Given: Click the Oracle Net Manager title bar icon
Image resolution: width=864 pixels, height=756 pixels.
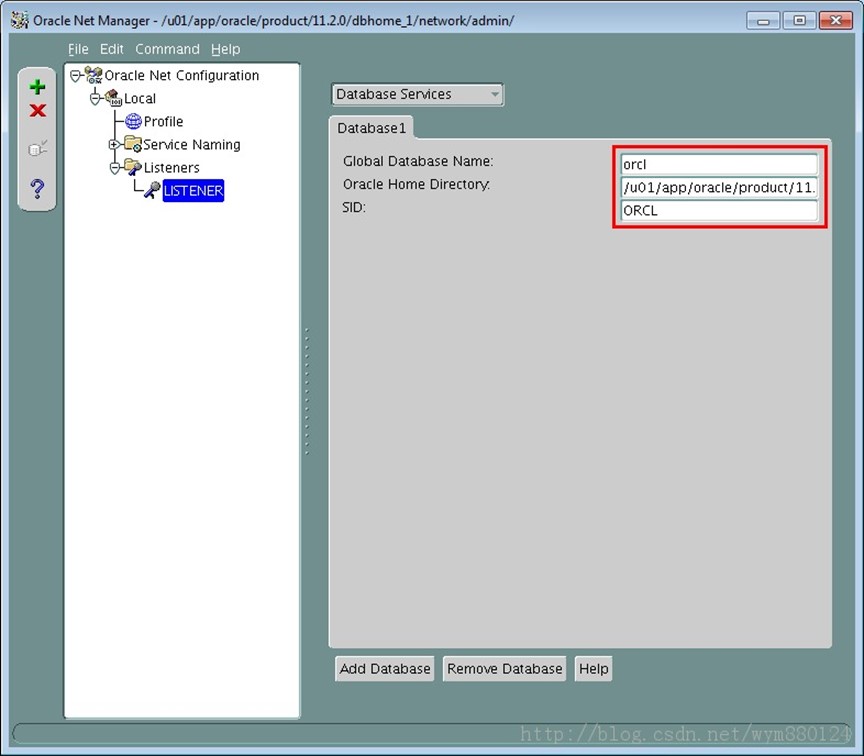Looking at the screenshot, I should tap(20, 20).
